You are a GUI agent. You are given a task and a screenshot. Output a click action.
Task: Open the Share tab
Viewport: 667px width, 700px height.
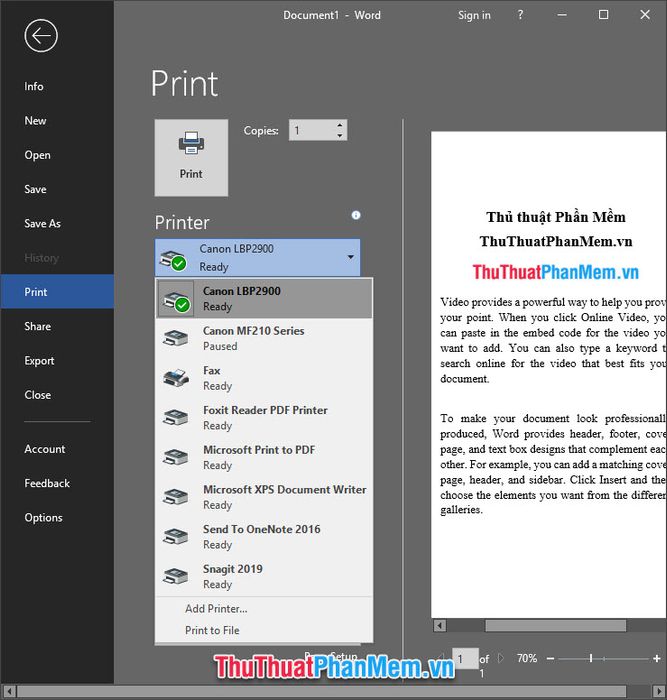pyautogui.click(x=57, y=326)
